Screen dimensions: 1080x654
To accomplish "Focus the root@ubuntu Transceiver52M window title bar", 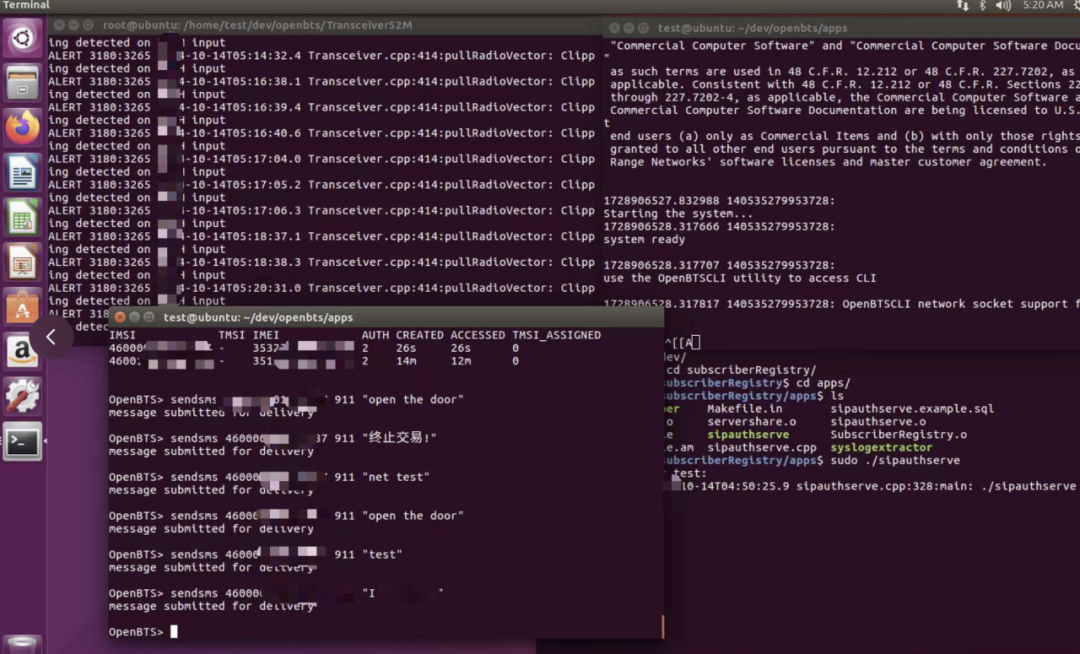I will click(258, 25).
